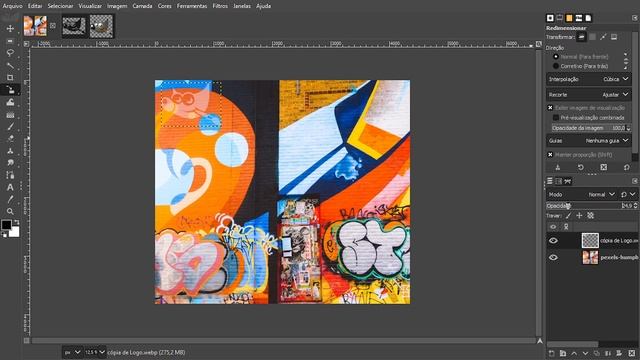Open Guias Nenhuma guia dropdown
This screenshot has height=360, width=640.
[x=589, y=140]
